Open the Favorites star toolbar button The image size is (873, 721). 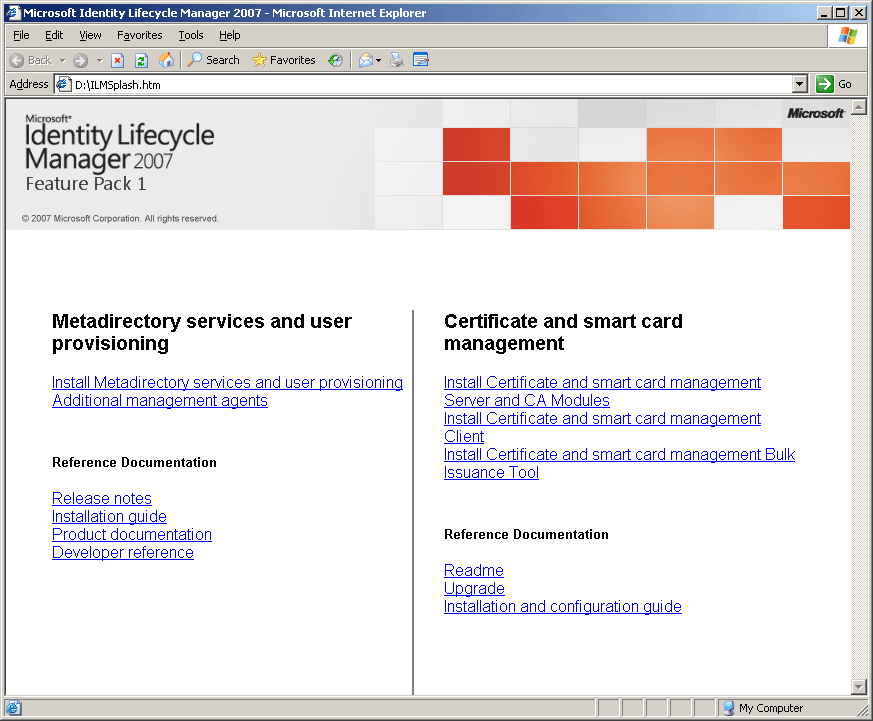click(x=284, y=60)
